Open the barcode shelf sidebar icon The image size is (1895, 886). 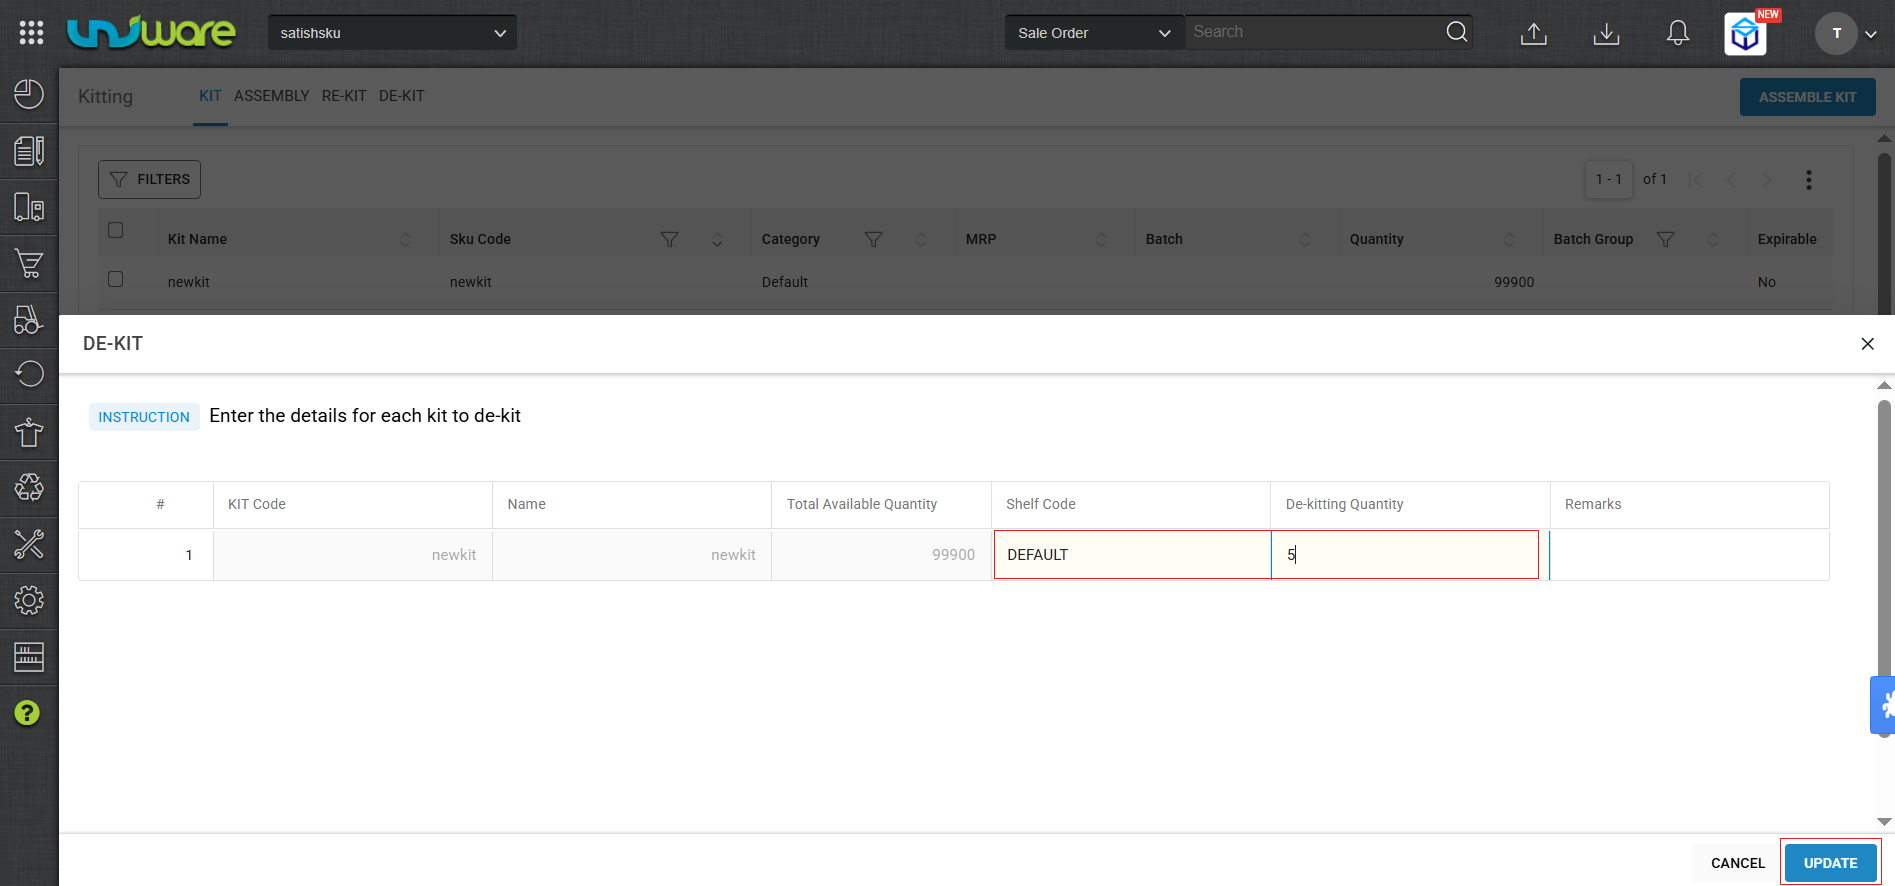tap(29, 657)
